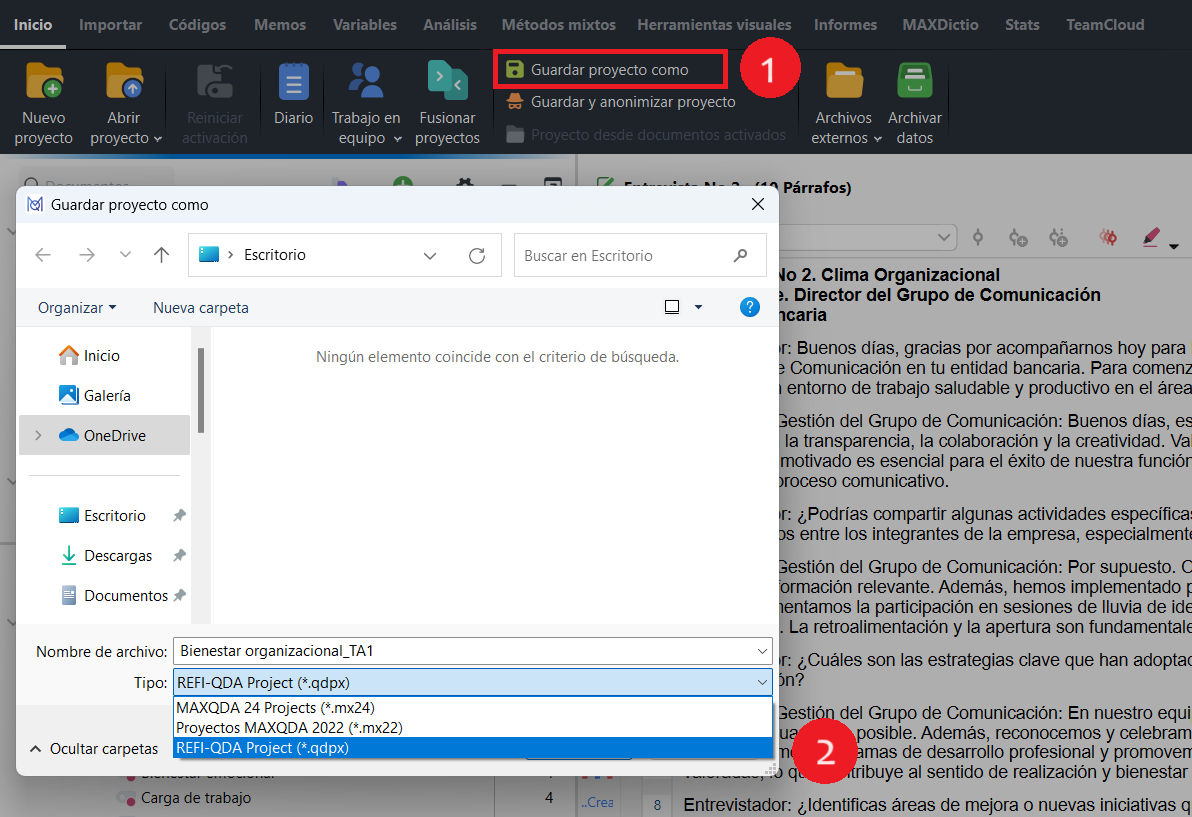This screenshot has width=1192, height=817.
Task: Expand the address bar history dropdown
Action: (x=430, y=255)
